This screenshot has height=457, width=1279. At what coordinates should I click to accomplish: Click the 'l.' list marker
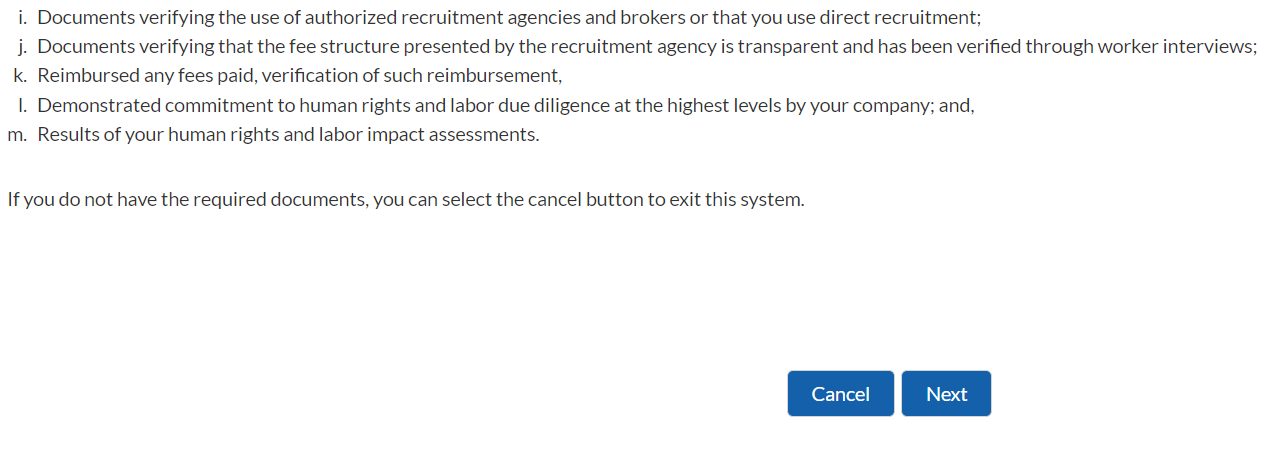[22, 105]
